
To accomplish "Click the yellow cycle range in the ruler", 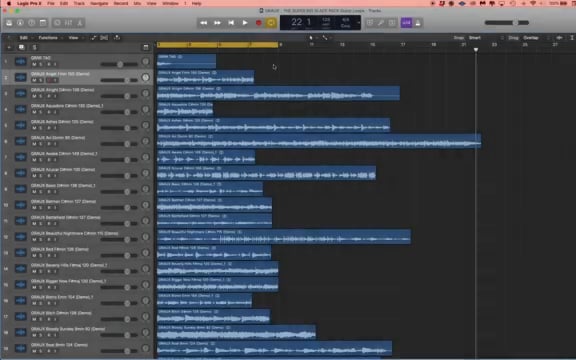I will point(217,45).
